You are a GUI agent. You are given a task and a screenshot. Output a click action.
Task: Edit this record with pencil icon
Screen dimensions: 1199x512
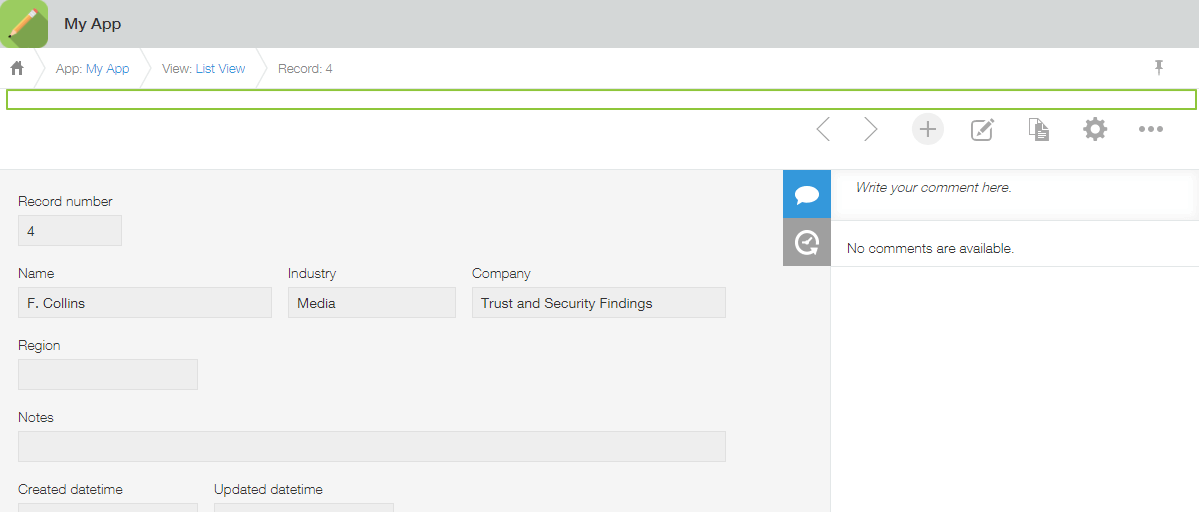[x=983, y=129]
